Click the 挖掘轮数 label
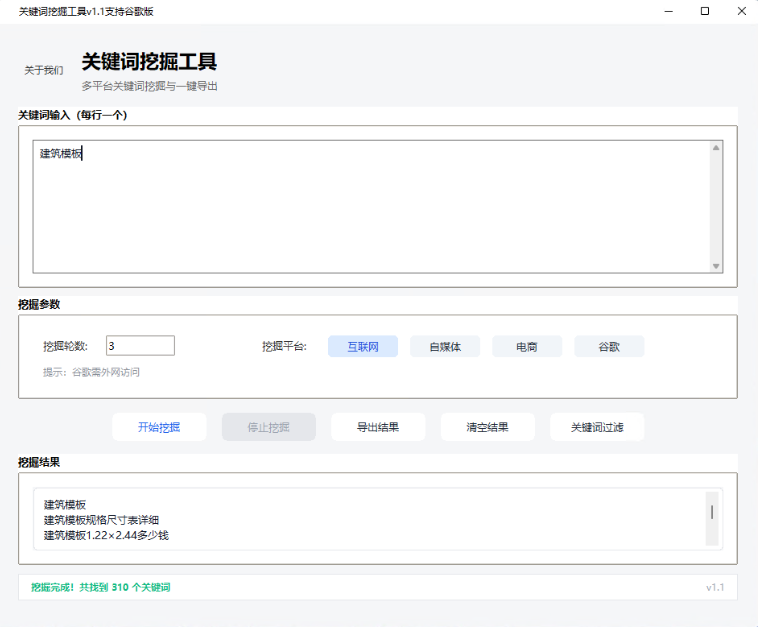Viewport: 758px width, 627px height. tap(65, 346)
